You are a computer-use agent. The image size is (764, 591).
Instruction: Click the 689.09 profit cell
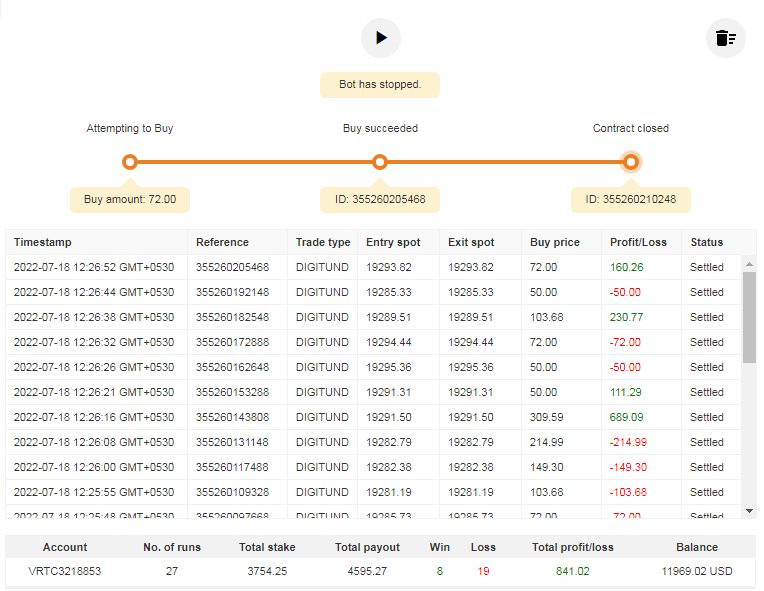[x=626, y=417]
